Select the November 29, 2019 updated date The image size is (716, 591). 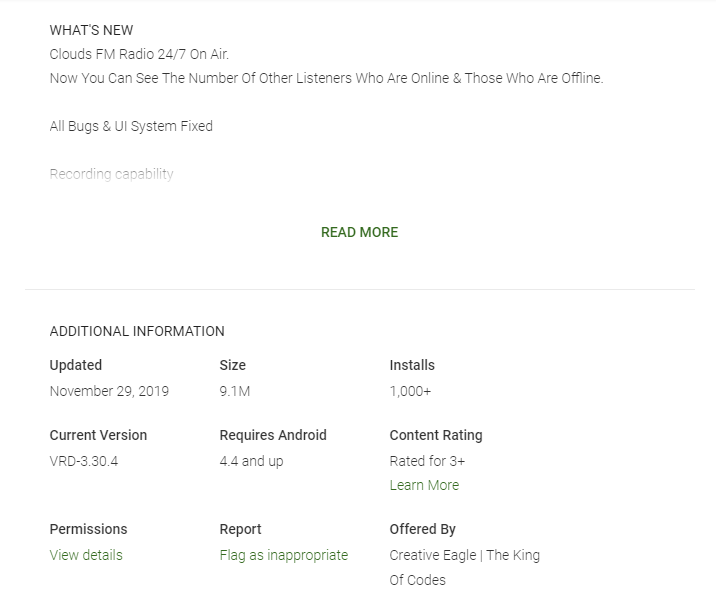[x=109, y=391]
